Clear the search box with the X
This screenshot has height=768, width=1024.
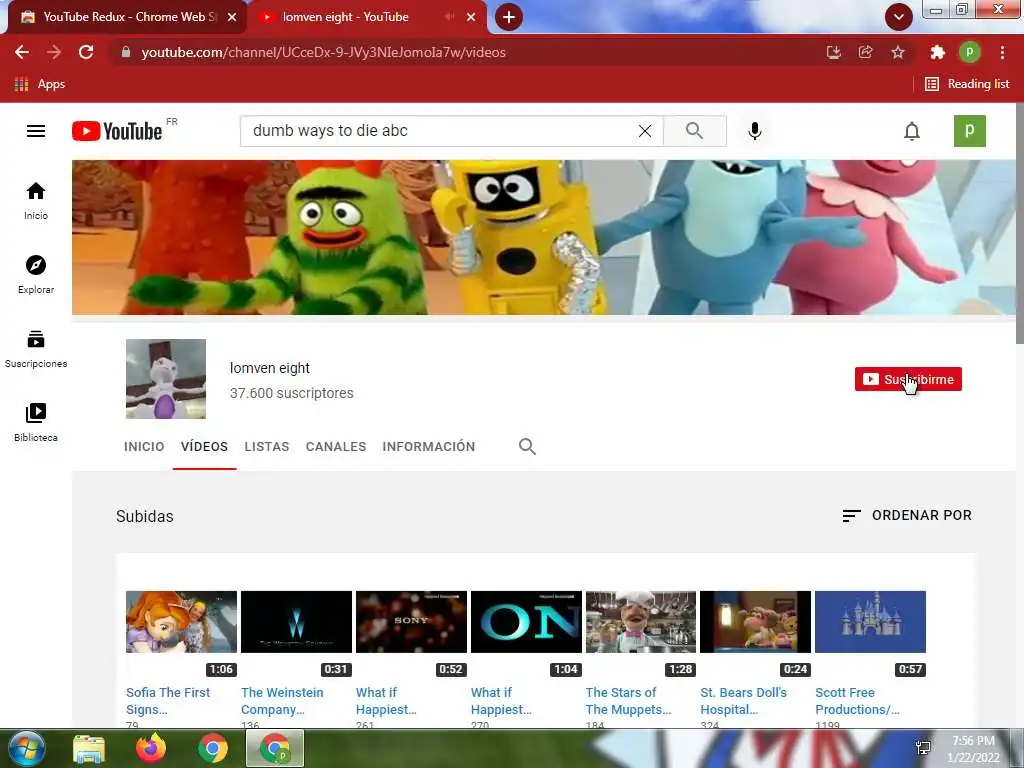(645, 131)
